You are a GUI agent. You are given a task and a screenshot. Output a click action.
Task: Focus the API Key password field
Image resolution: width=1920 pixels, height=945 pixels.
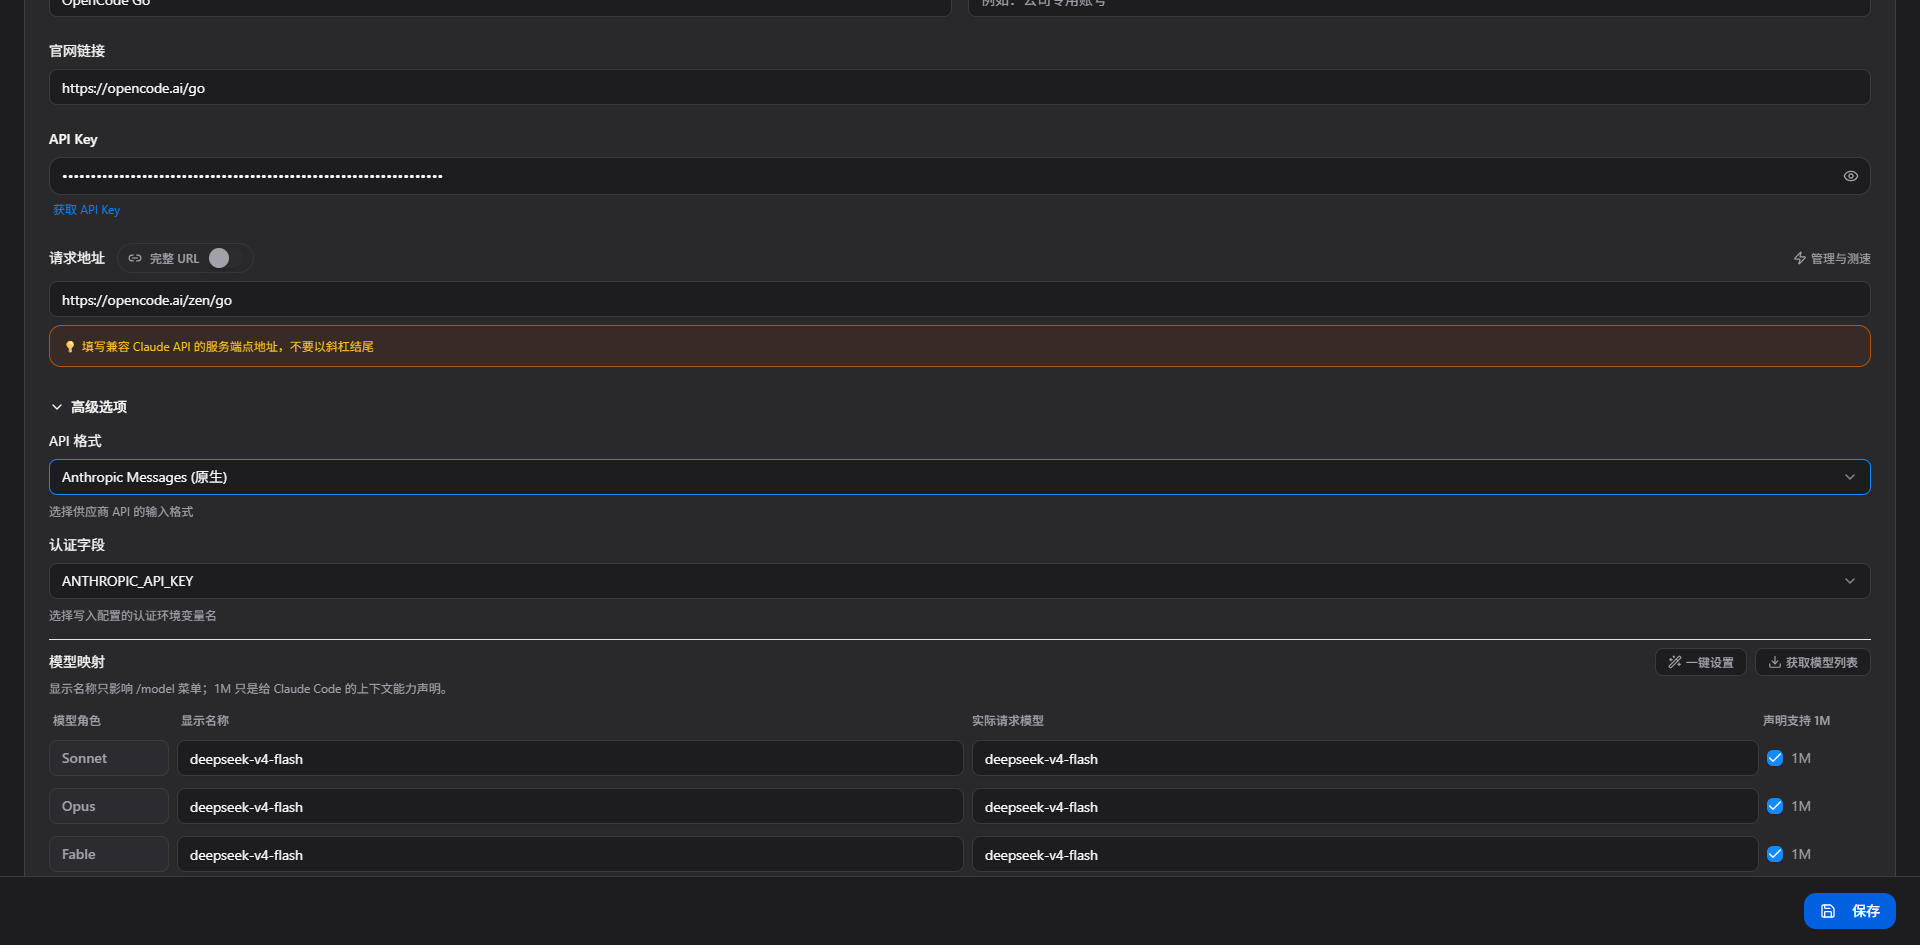(960, 176)
